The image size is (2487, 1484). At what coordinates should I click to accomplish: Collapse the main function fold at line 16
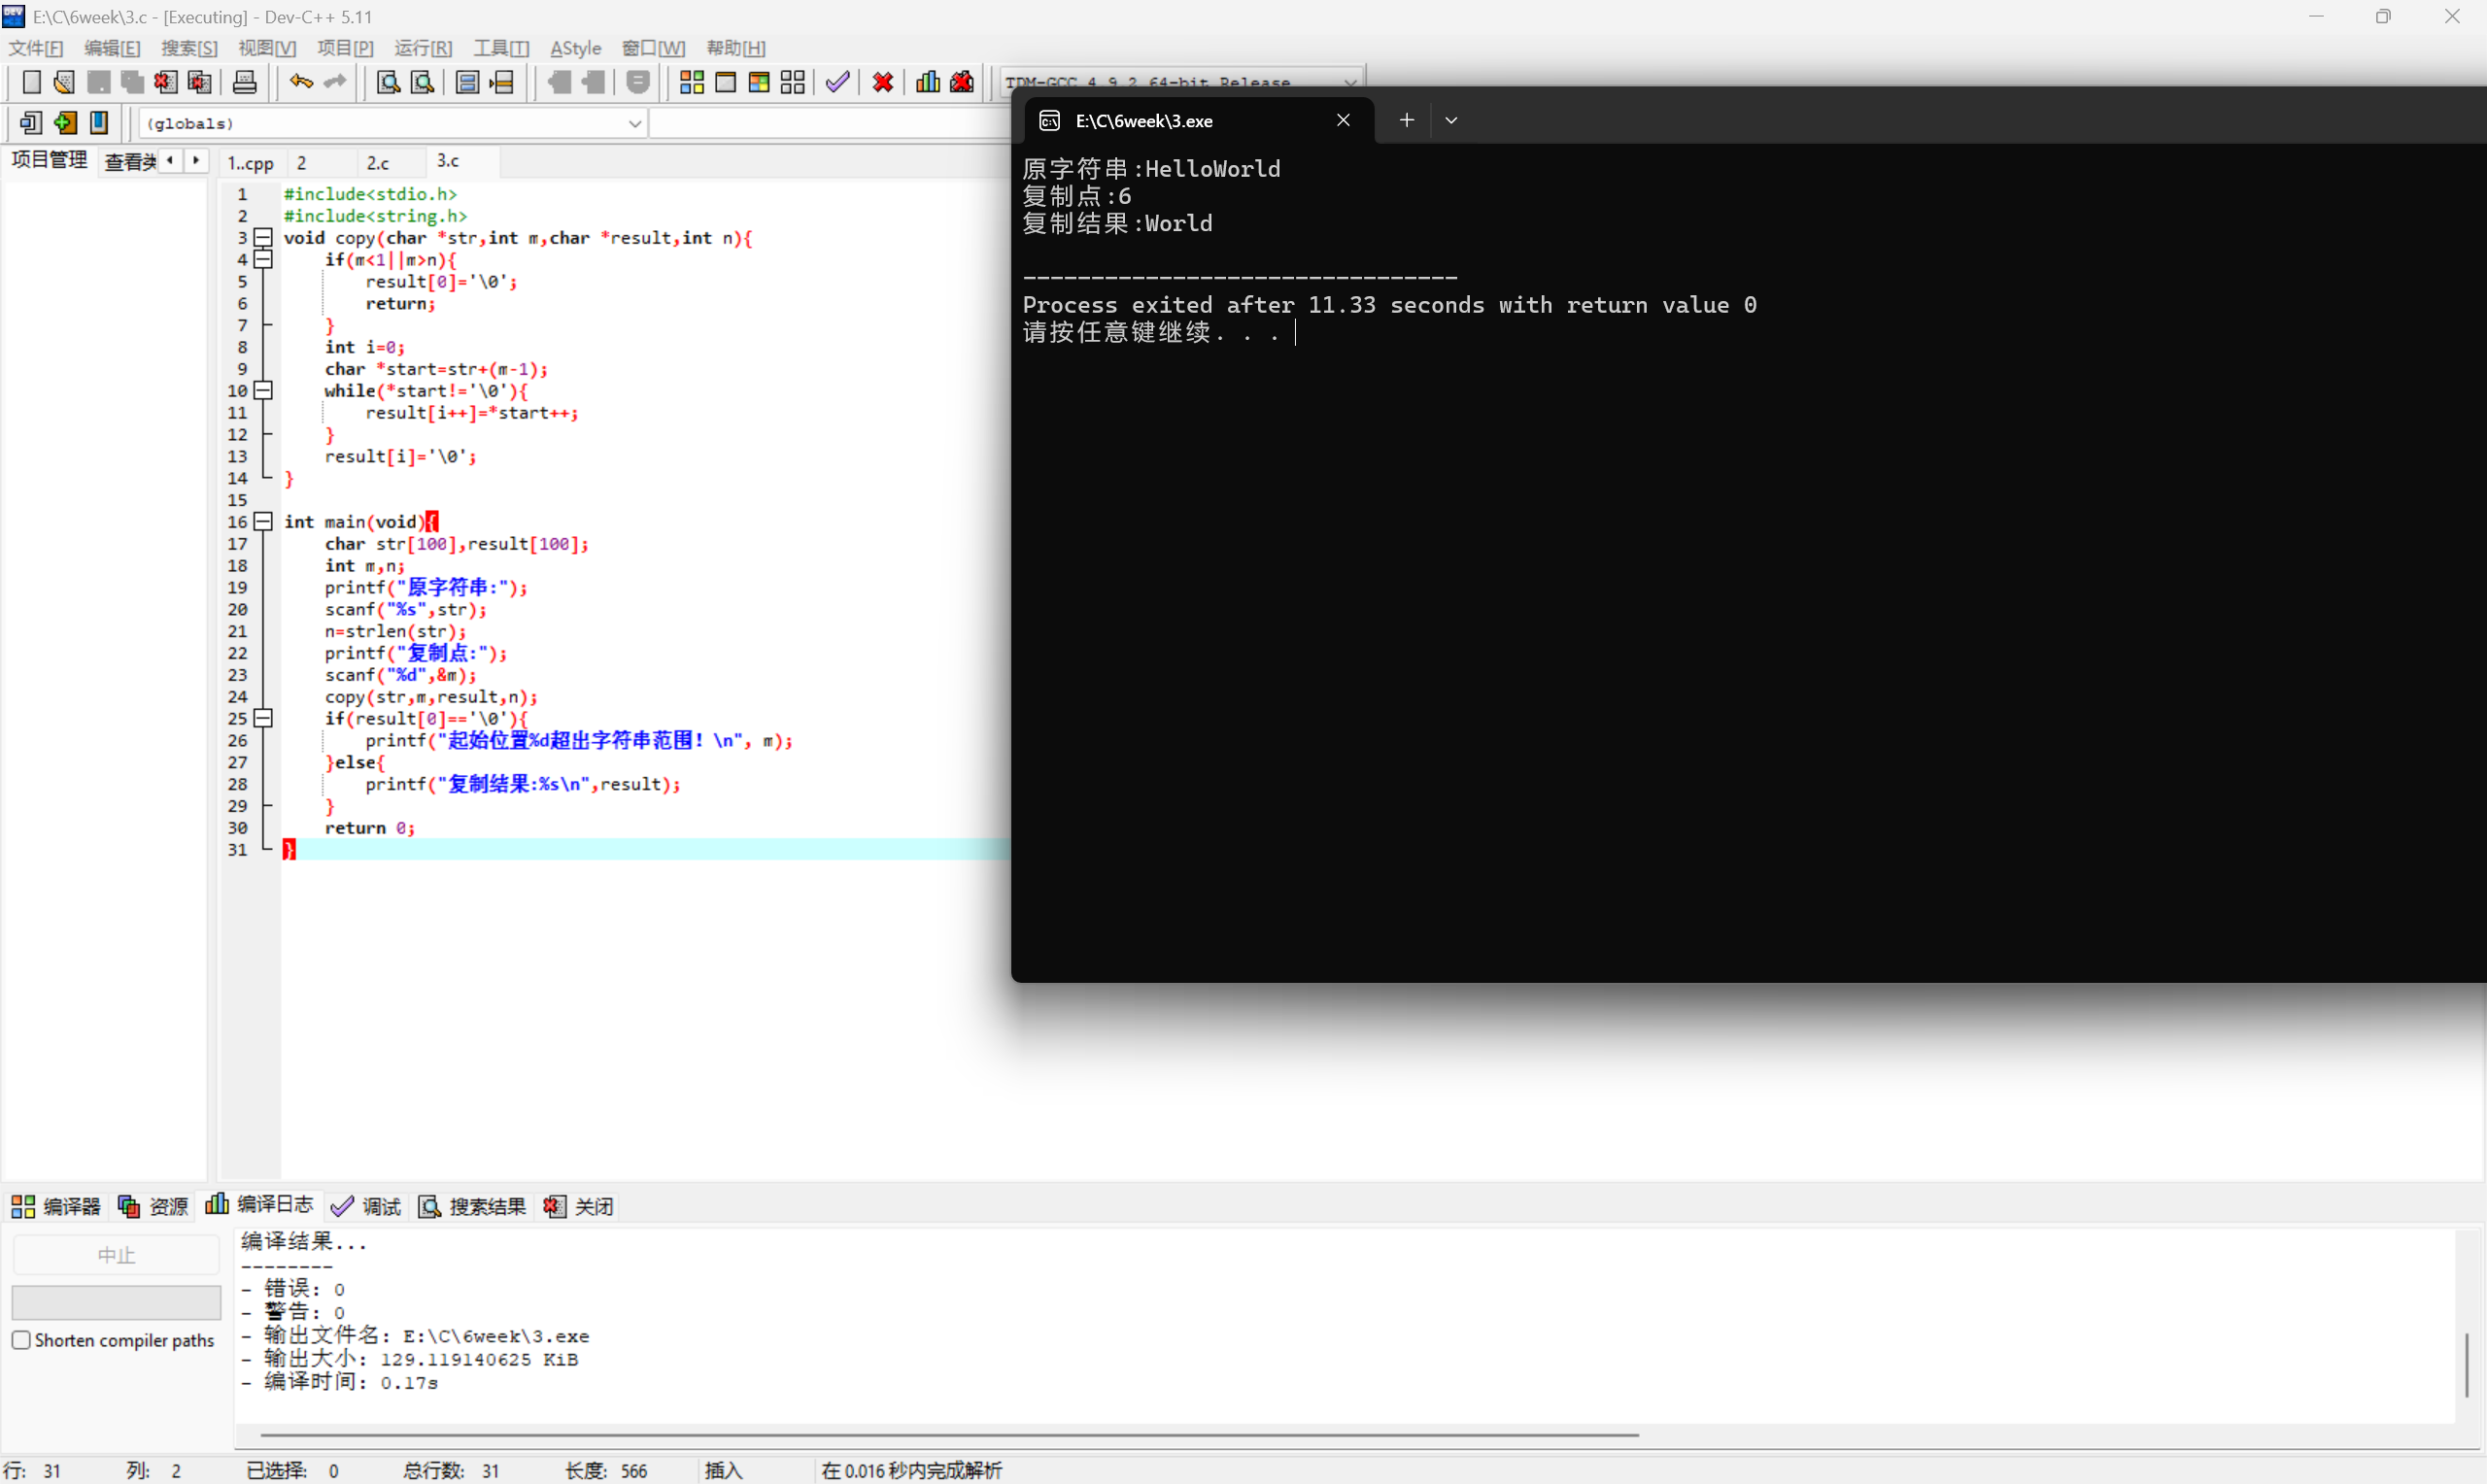[263, 521]
